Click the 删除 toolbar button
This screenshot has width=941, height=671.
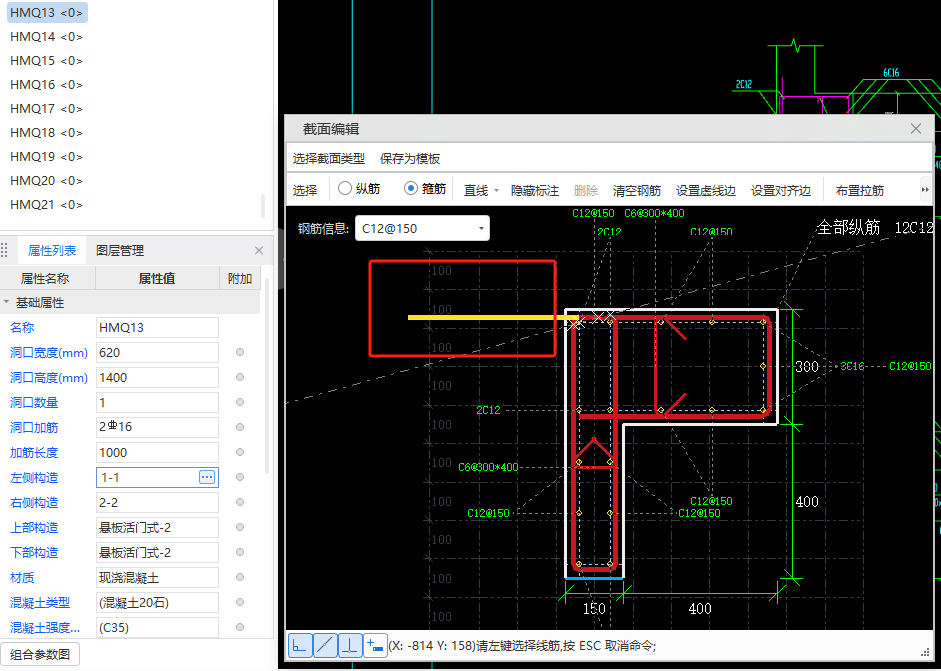586,190
